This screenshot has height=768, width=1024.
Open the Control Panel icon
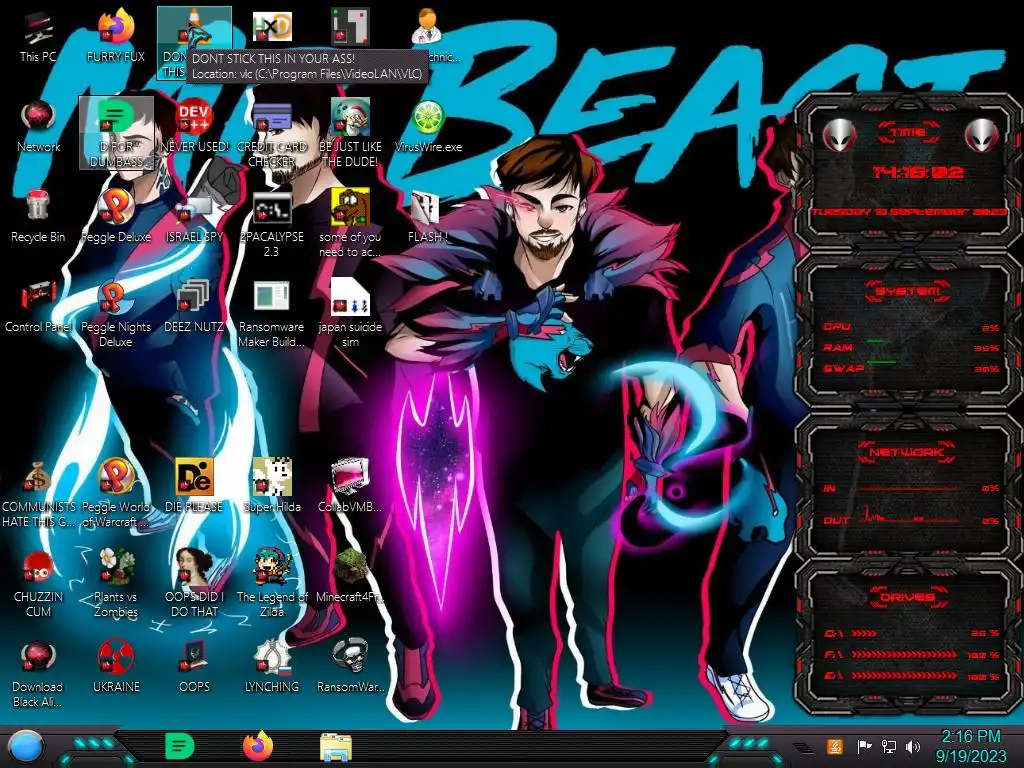click(38, 307)
